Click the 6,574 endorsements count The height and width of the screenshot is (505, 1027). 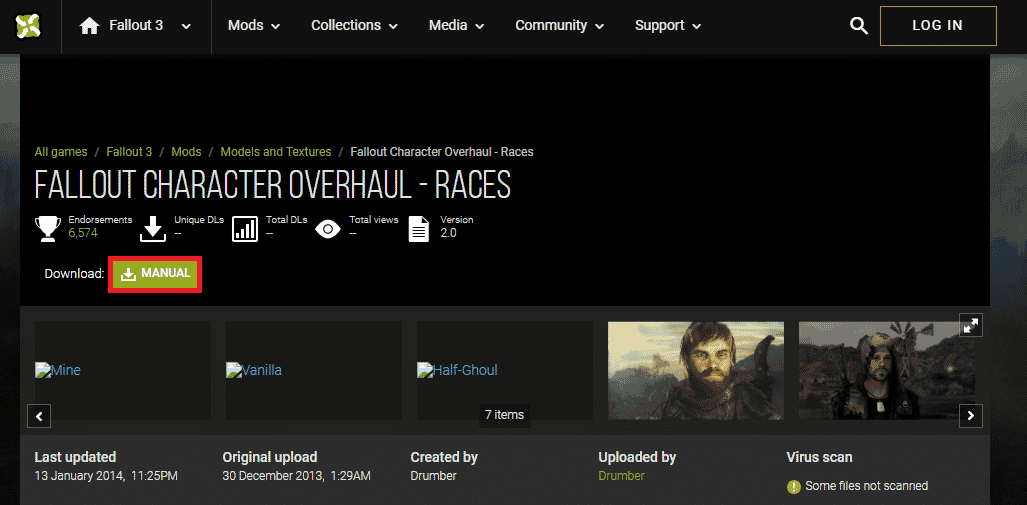pos(83,233)
